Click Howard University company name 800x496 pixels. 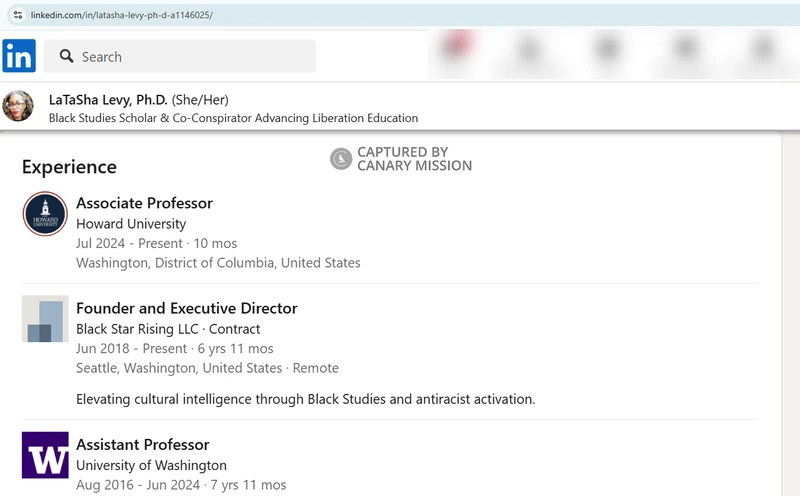[131, 224]
